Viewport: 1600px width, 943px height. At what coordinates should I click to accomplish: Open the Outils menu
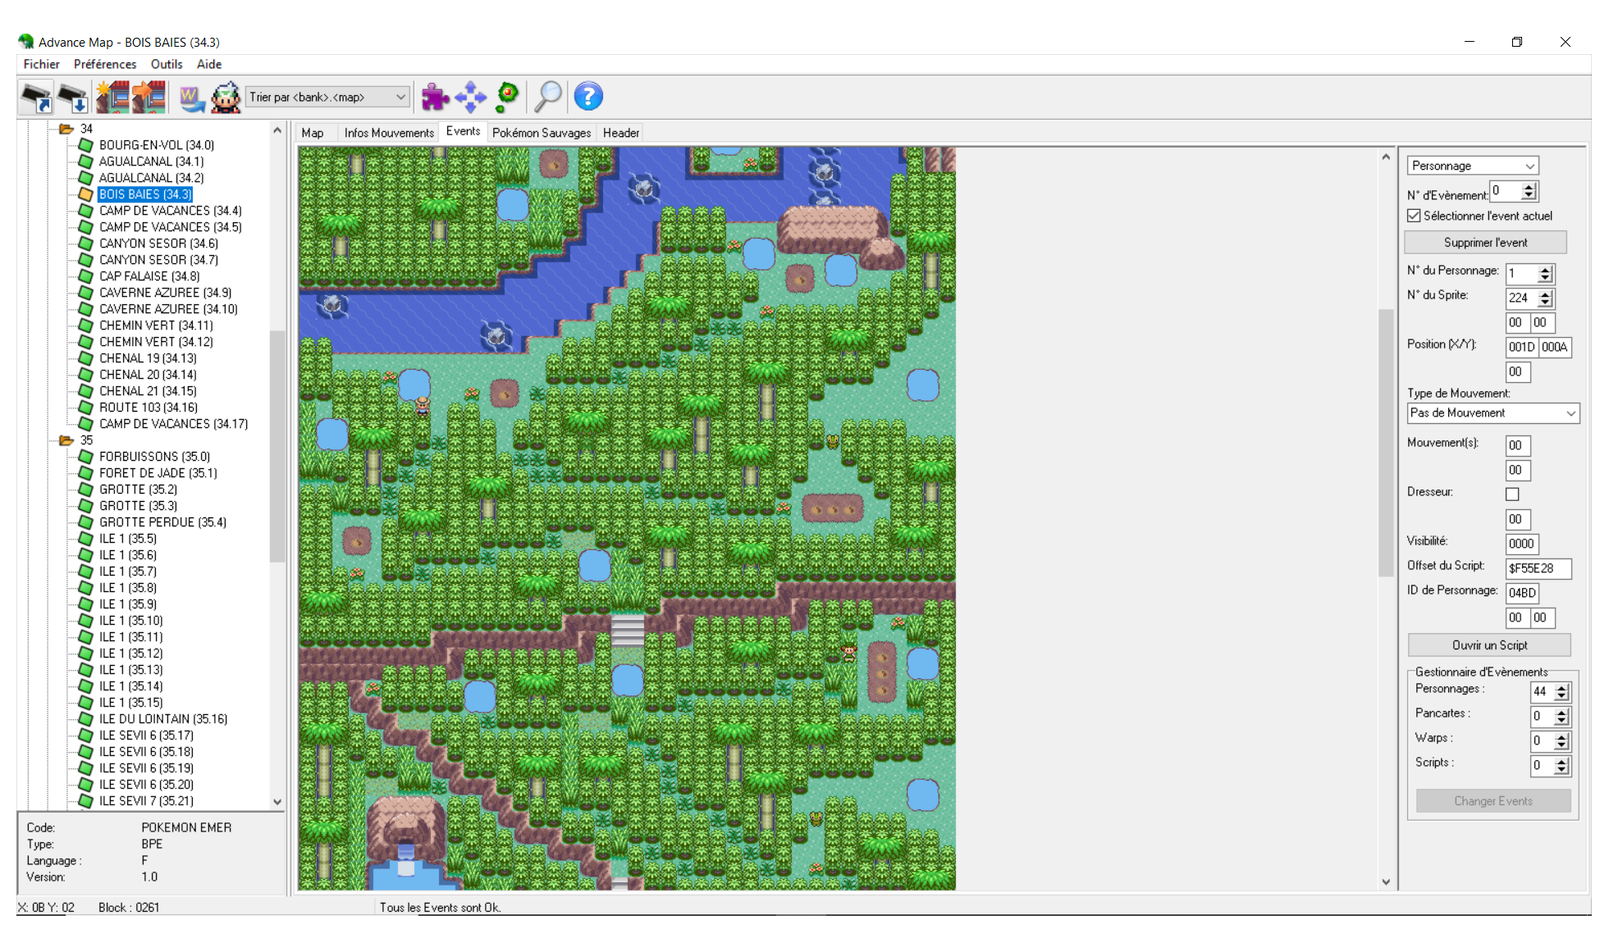pyautogui.click(x=166, y=64)
